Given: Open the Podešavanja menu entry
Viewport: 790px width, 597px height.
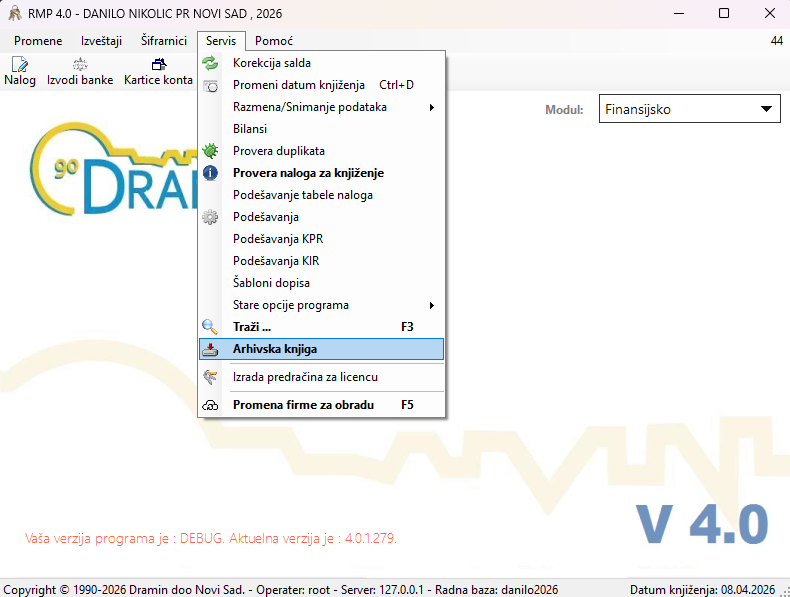Looking at the screenshot, I should (321, 217).
